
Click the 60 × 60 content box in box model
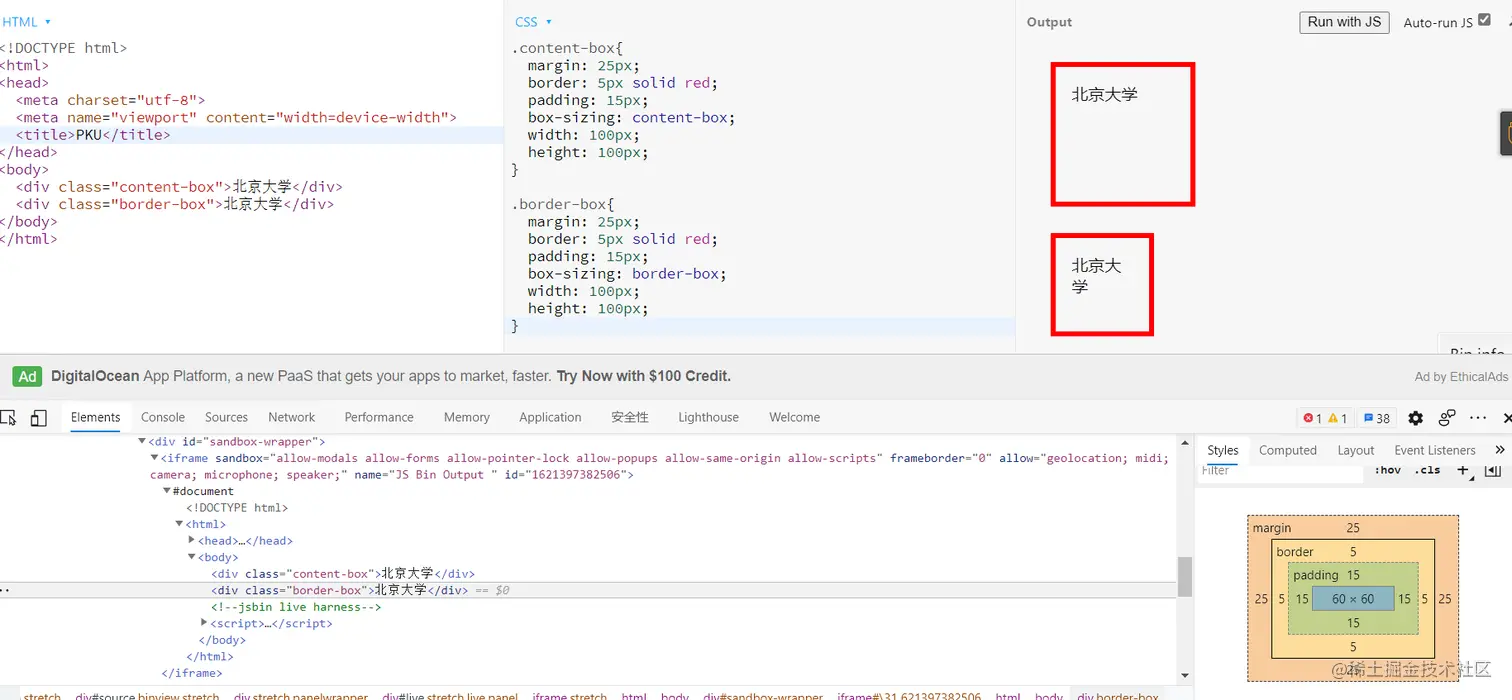click(1353, 599)
